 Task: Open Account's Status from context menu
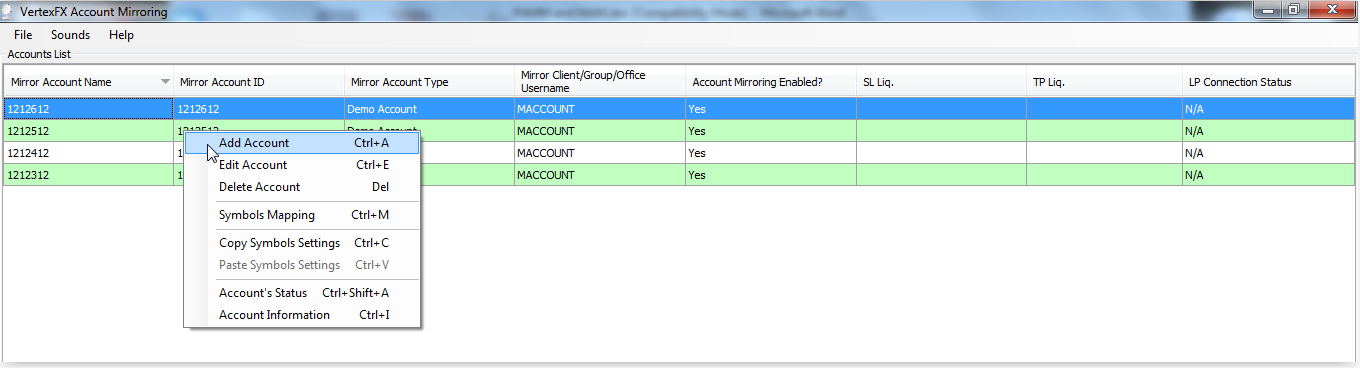(302, 293)
